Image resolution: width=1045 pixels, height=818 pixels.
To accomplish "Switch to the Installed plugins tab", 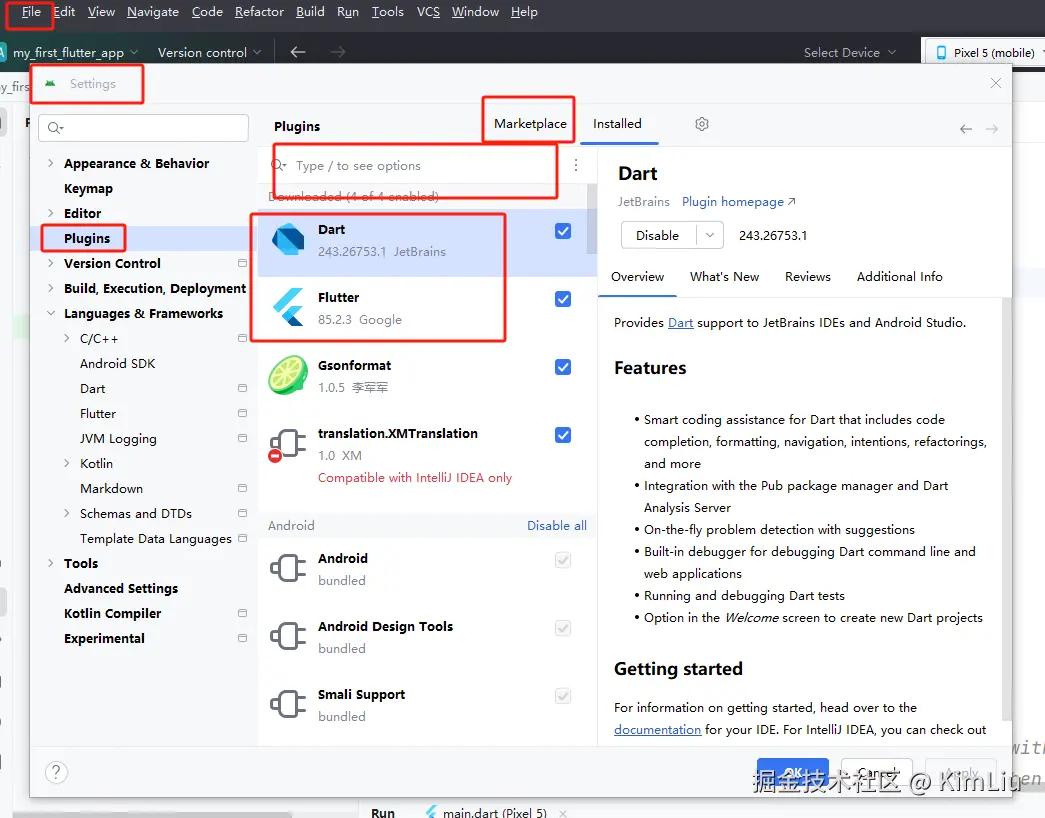I will point(617,123).
